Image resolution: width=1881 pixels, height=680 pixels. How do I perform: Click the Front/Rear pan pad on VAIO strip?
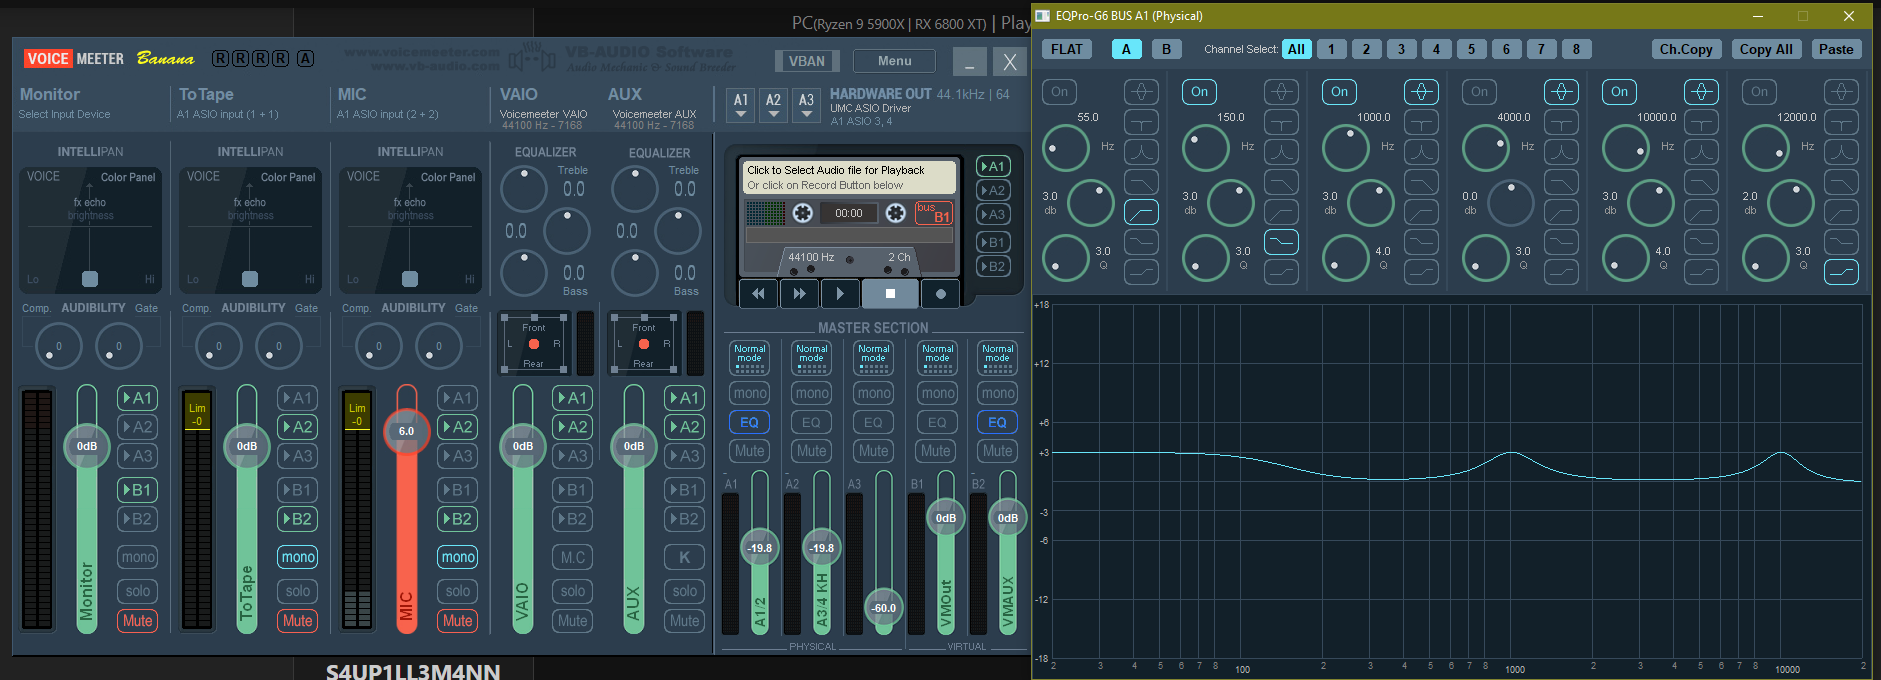[x=534, y=343]
